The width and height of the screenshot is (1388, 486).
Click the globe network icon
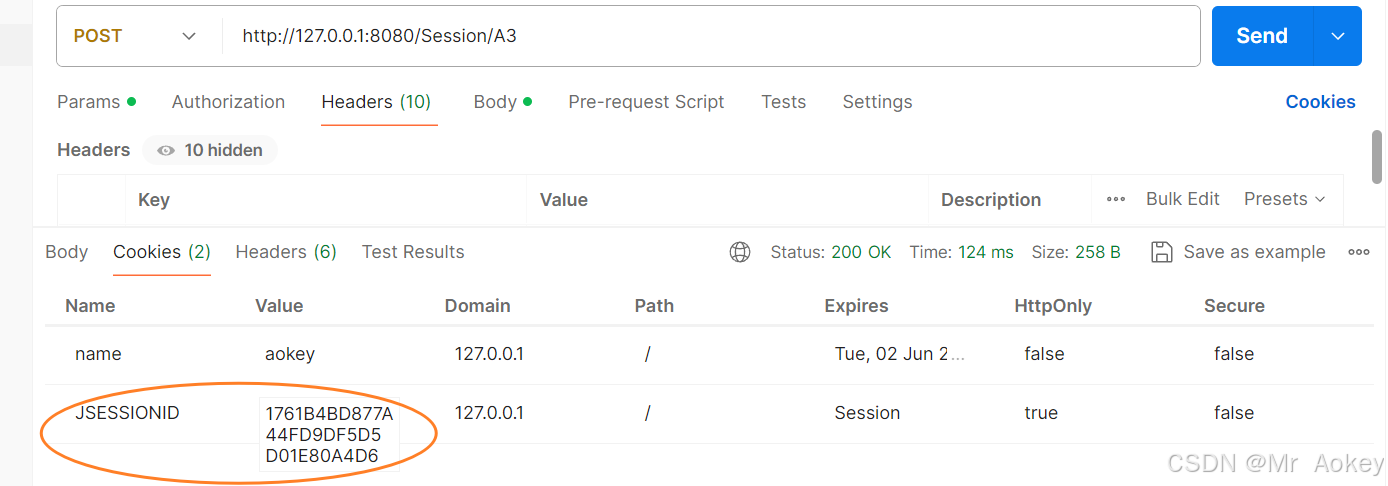(x=740, y=252)
